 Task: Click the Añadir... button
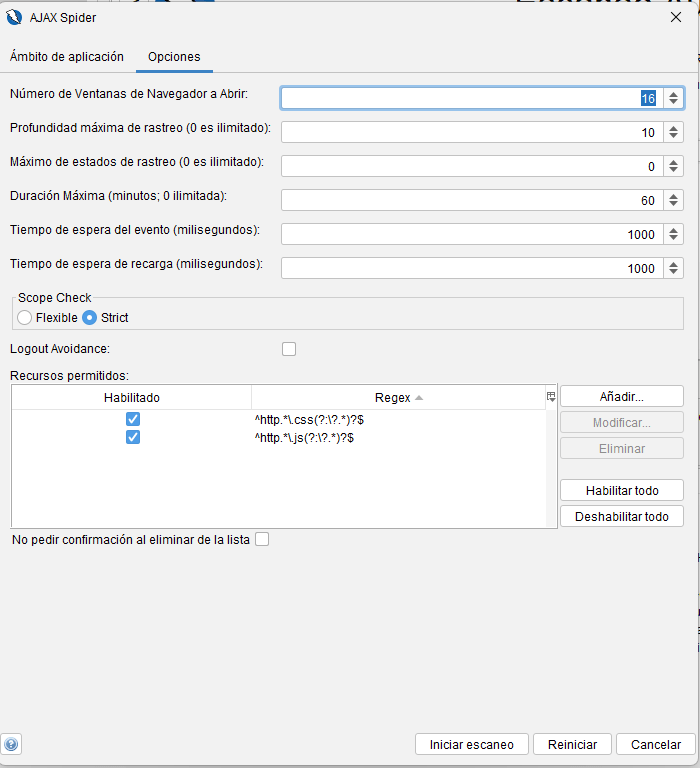point(621,397)
